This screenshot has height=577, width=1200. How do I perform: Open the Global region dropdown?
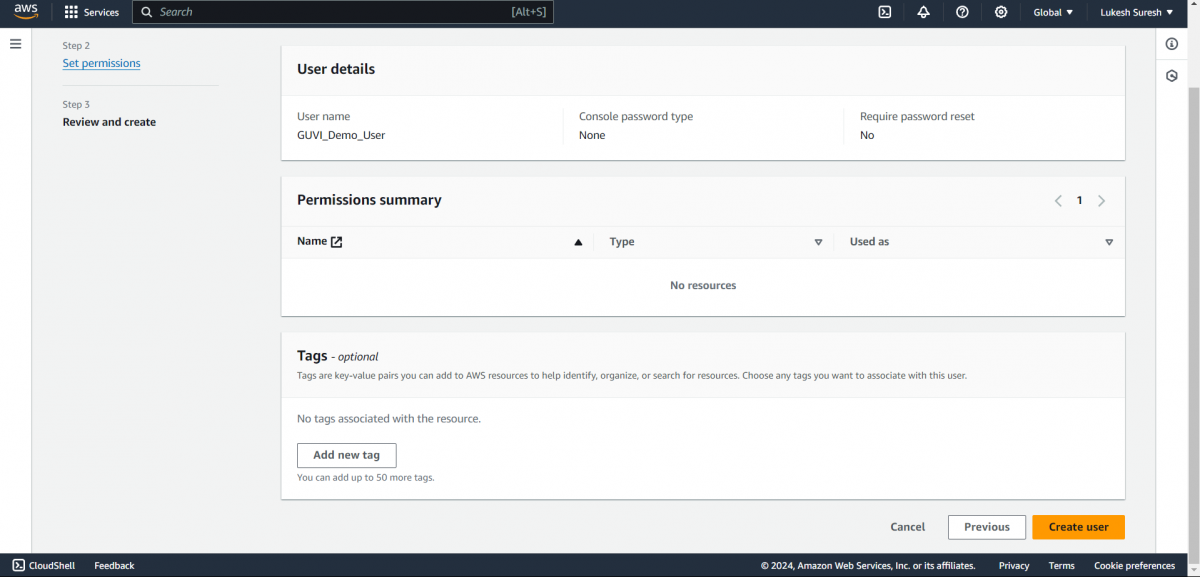point(1053,12)
